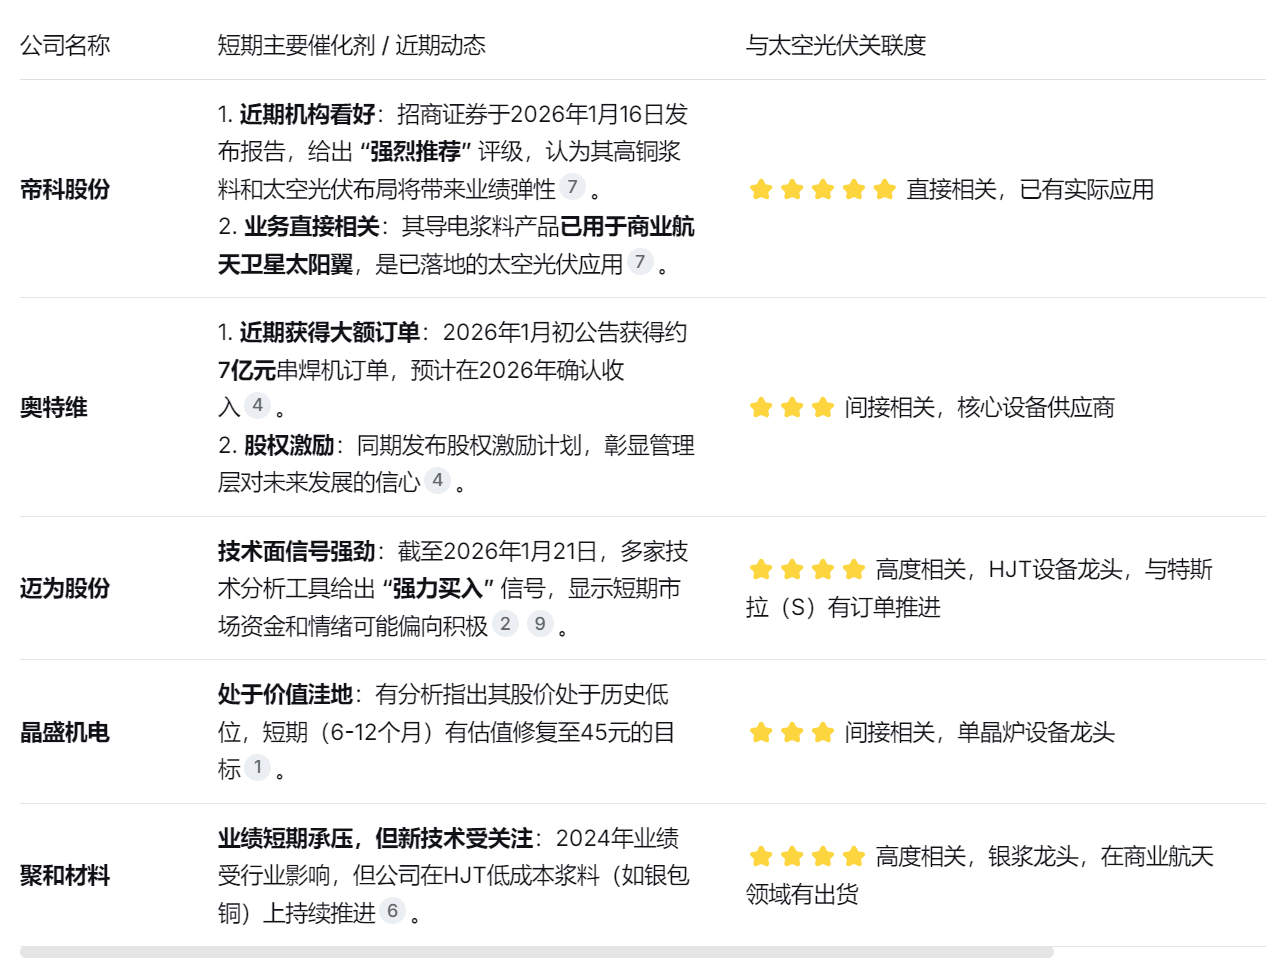Open citation badge 2 in 迈为股份 row
1266x959 pixels.
505,624
